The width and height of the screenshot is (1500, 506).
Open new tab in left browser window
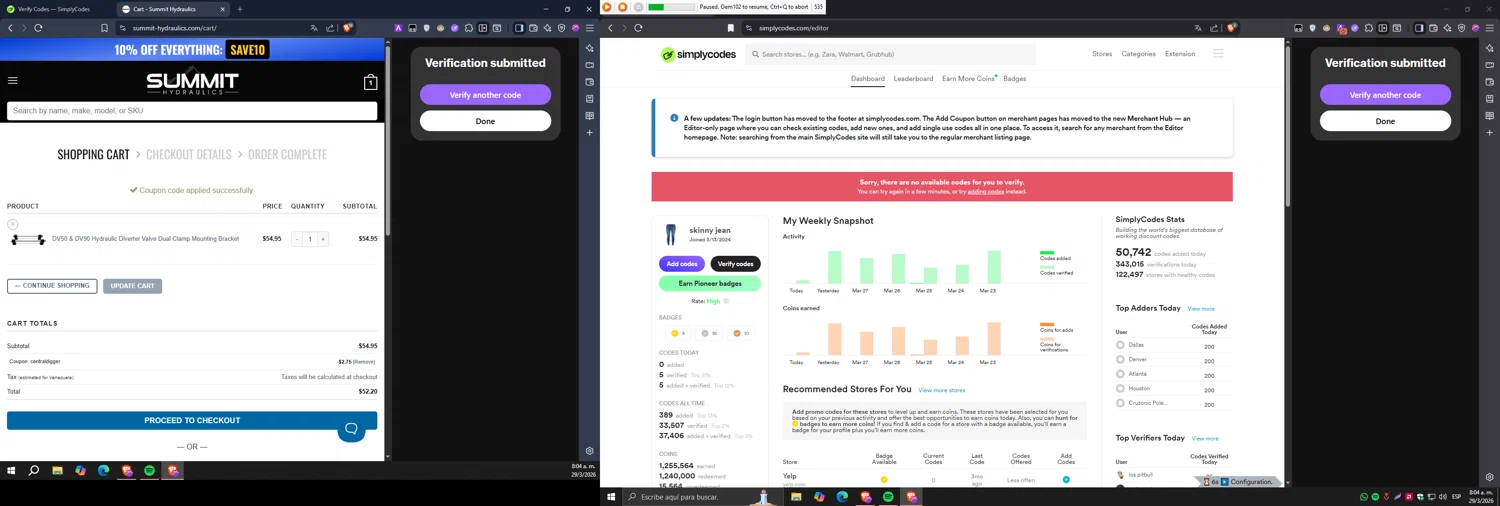(x=239, y=9)
